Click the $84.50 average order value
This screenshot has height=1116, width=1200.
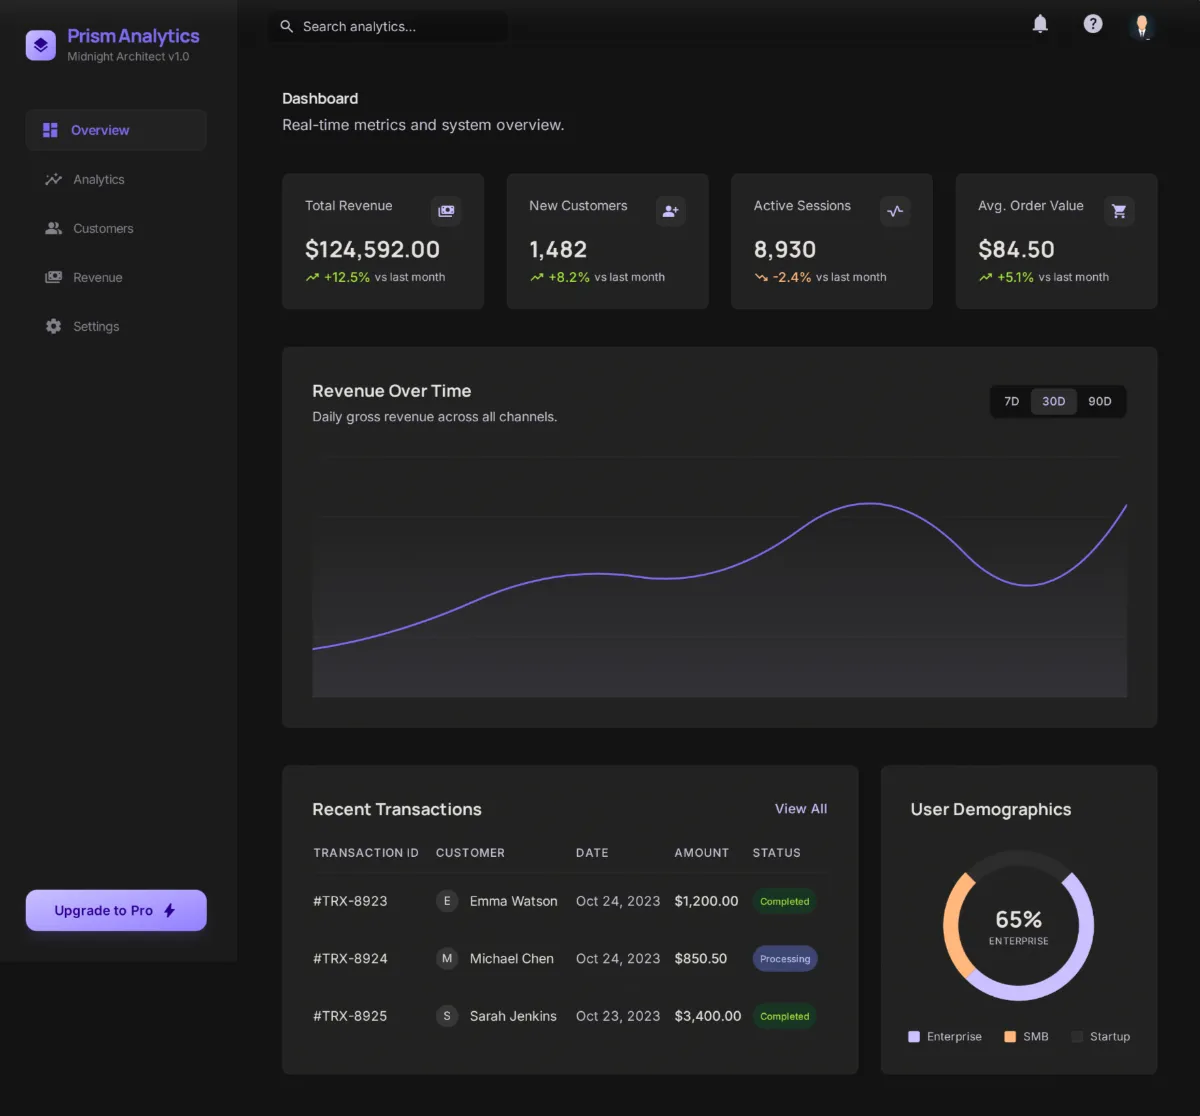(x=1016, y=249)
